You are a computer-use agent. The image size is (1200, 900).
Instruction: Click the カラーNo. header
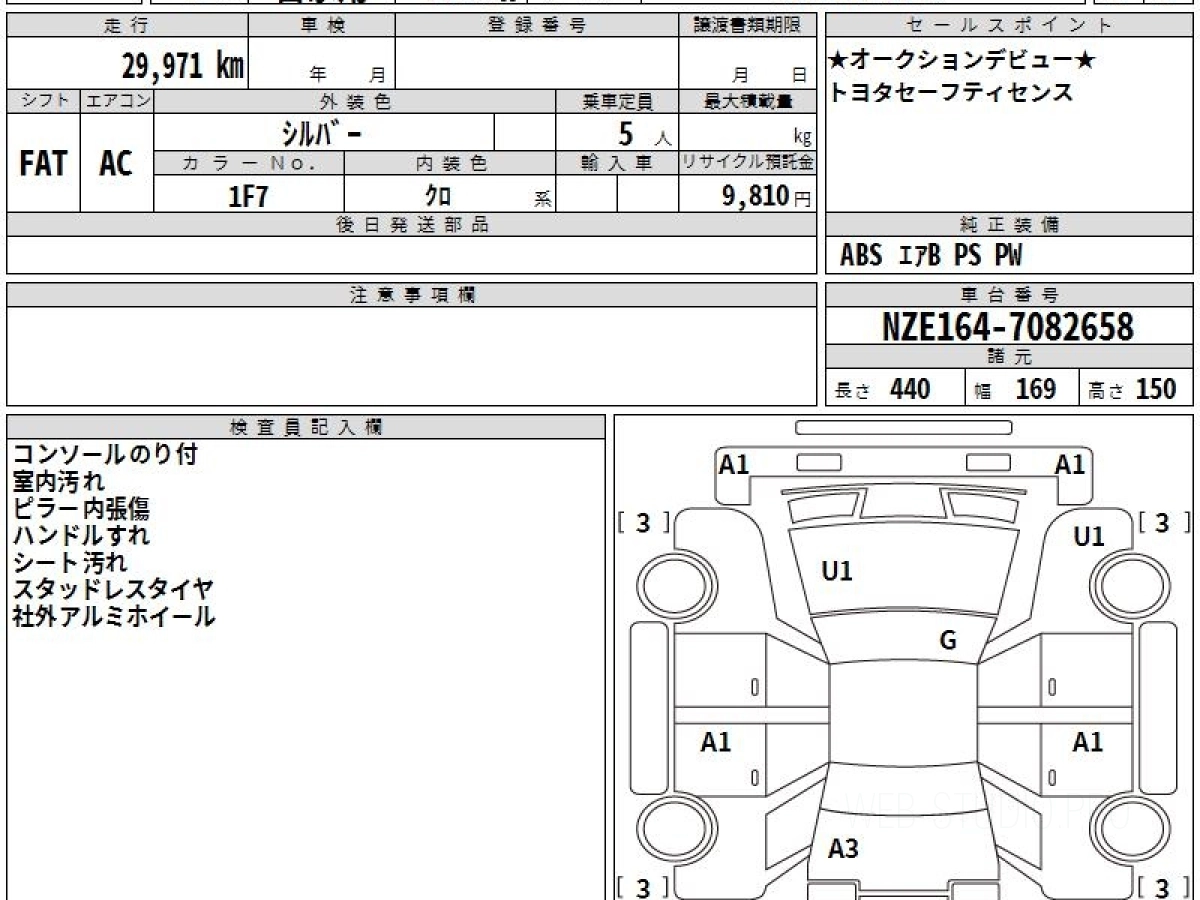tap(249, 163)
